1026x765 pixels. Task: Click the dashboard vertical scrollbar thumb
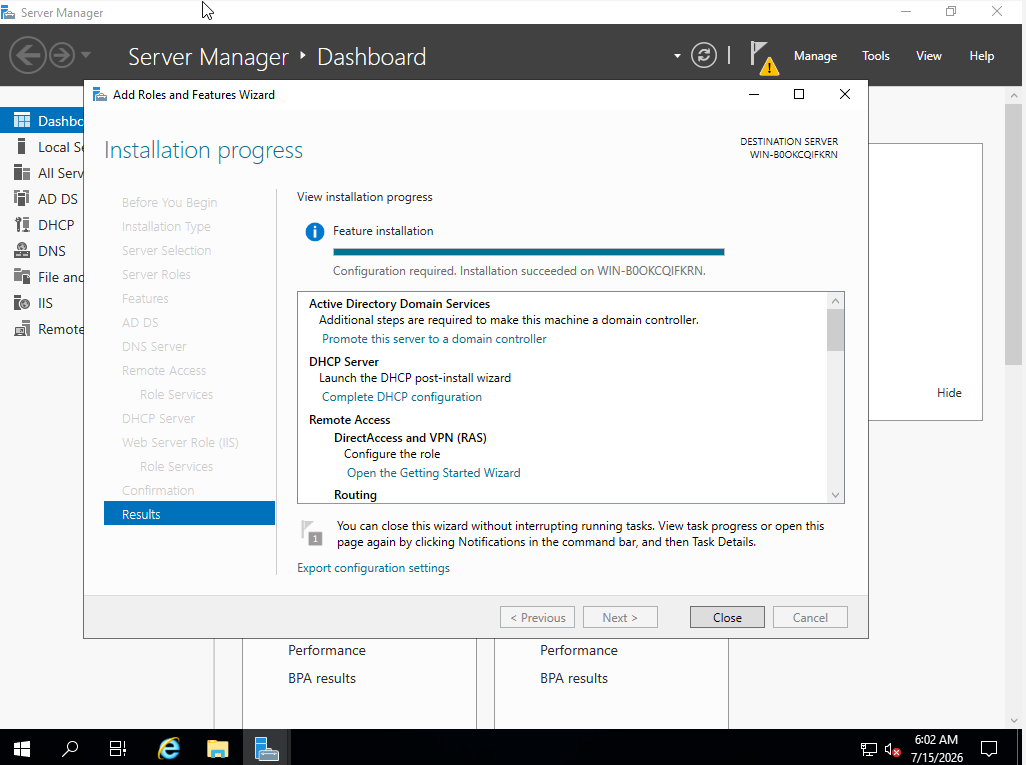1014,234
